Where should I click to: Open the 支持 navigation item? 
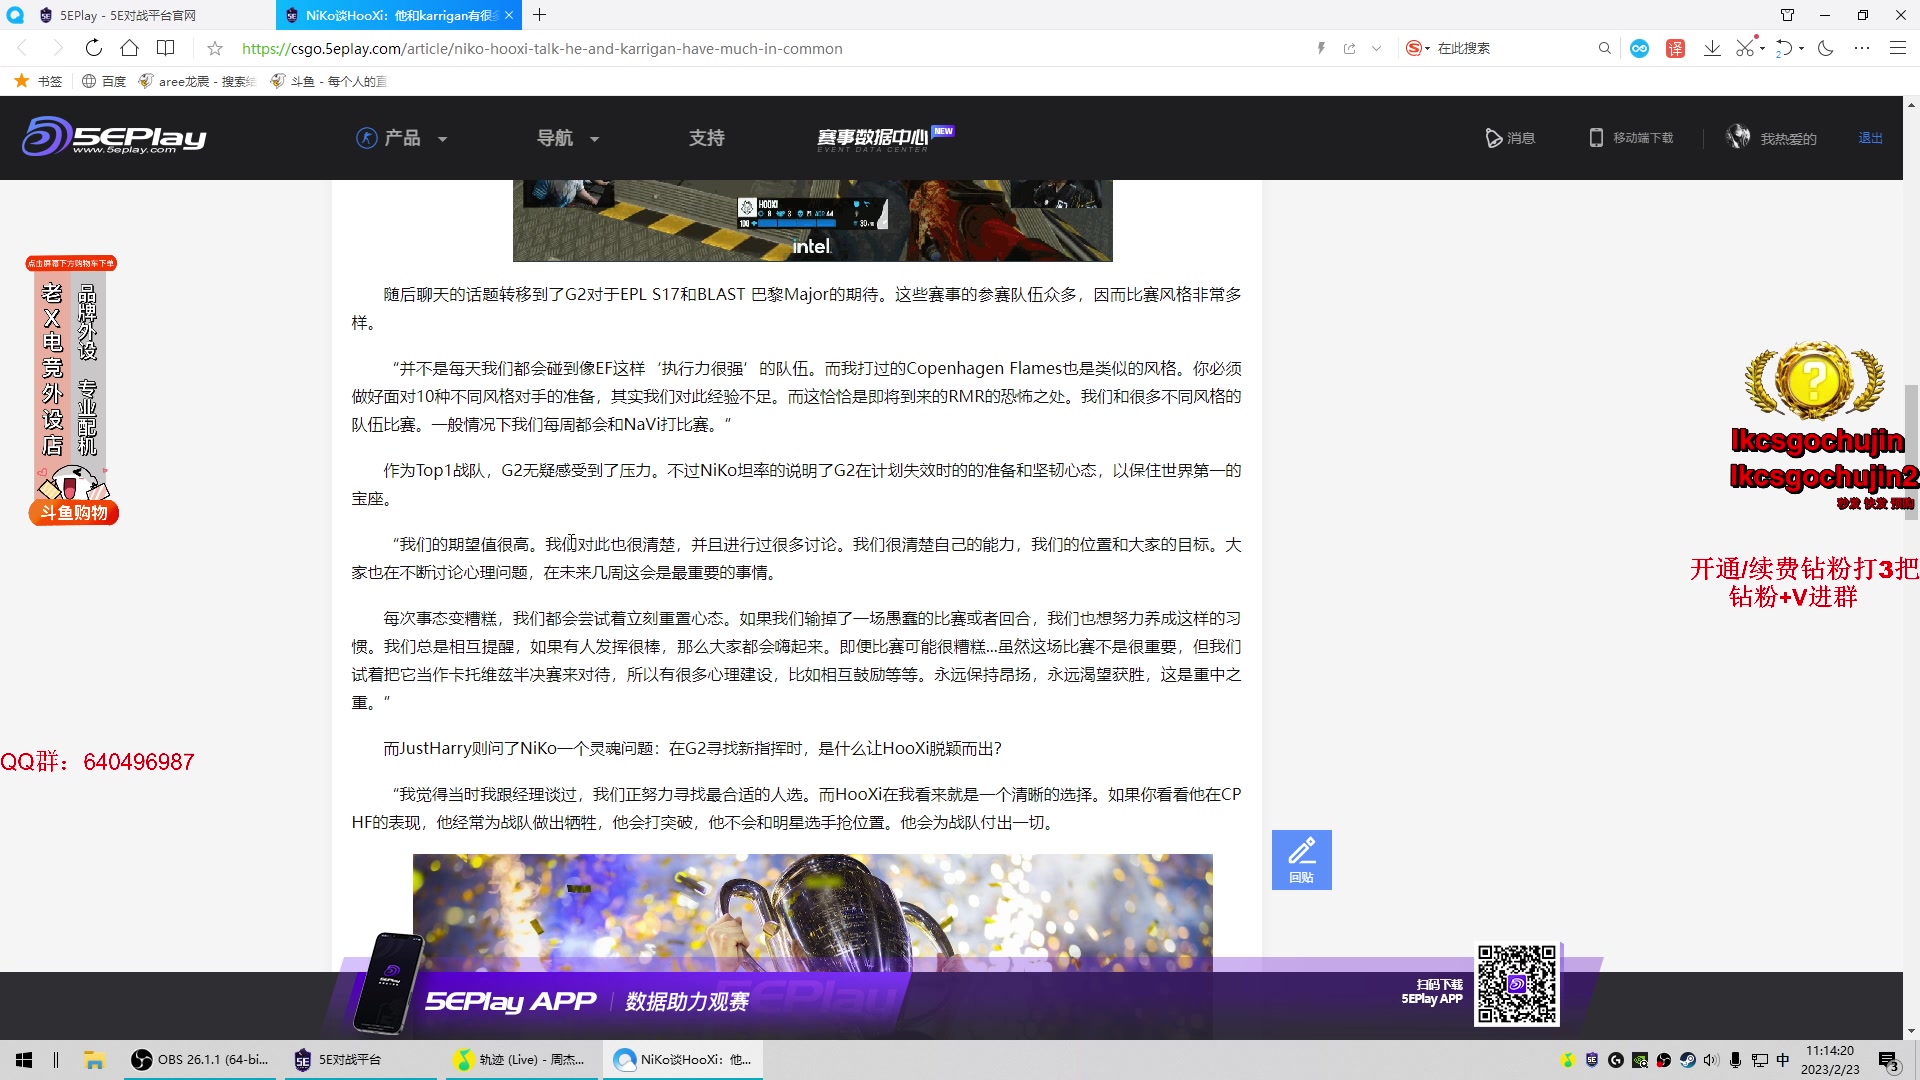tap(706, 138)
